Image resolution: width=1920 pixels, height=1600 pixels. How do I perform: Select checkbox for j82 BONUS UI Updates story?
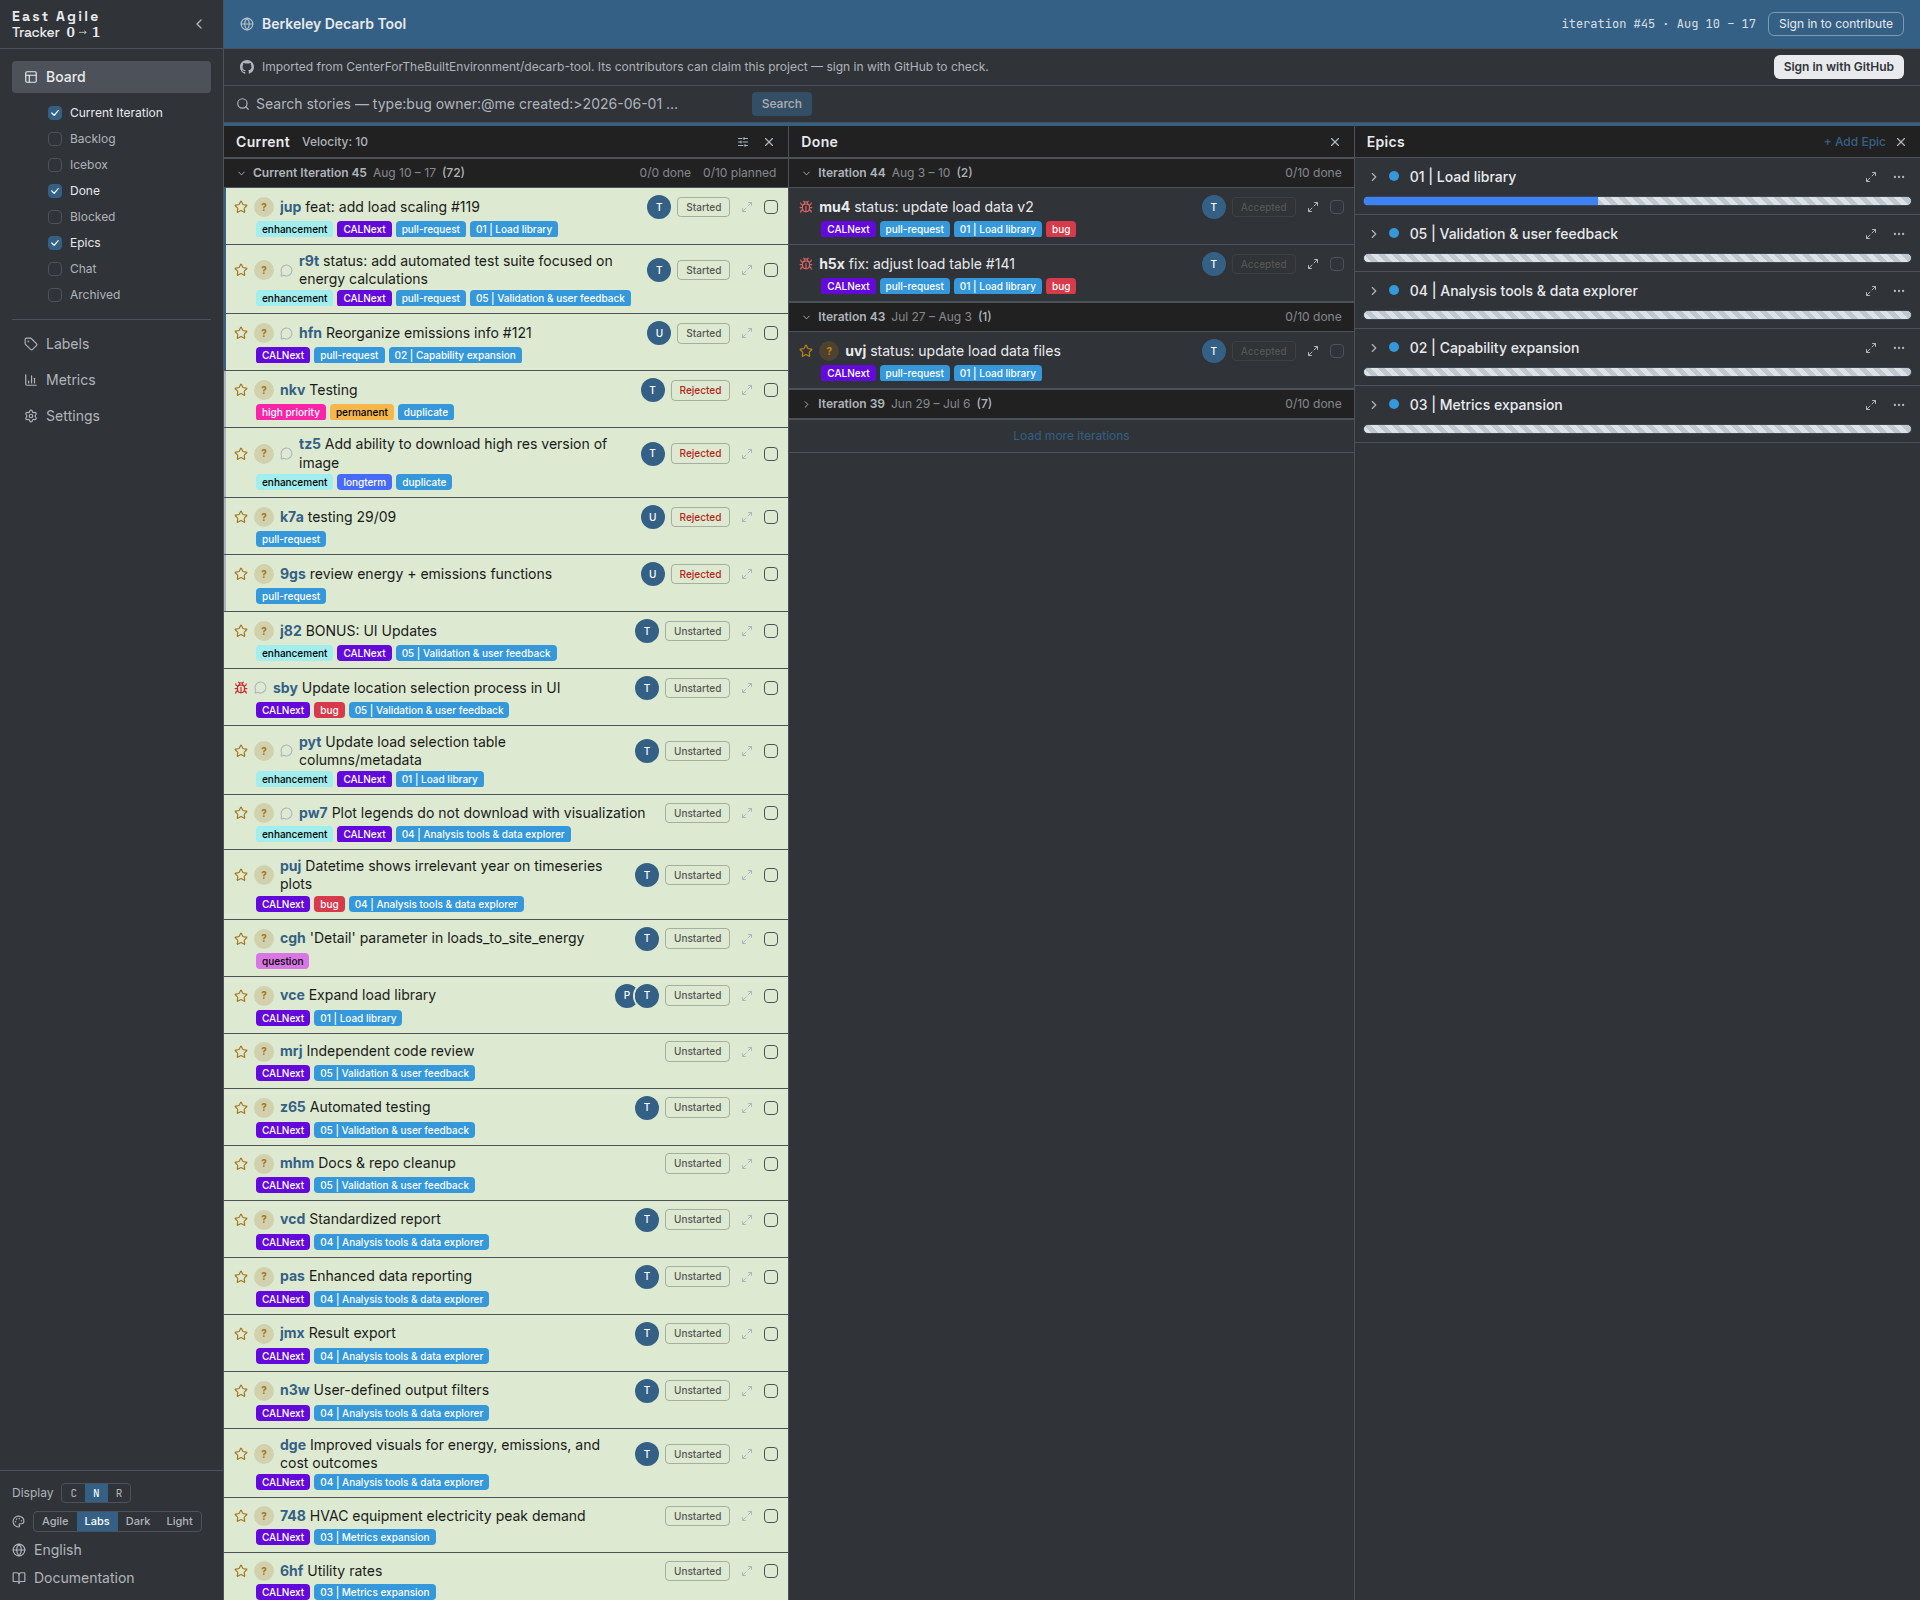click(771, 631)
